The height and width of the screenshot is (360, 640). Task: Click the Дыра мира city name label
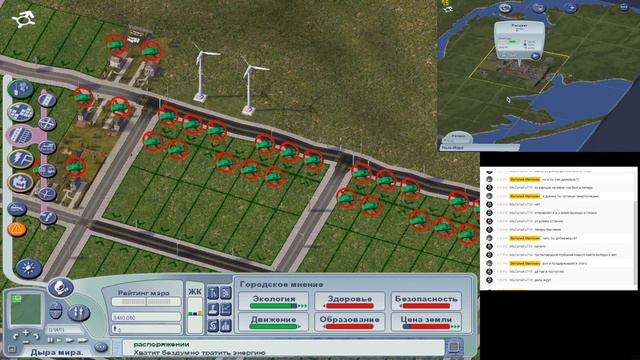click(57, 352)
